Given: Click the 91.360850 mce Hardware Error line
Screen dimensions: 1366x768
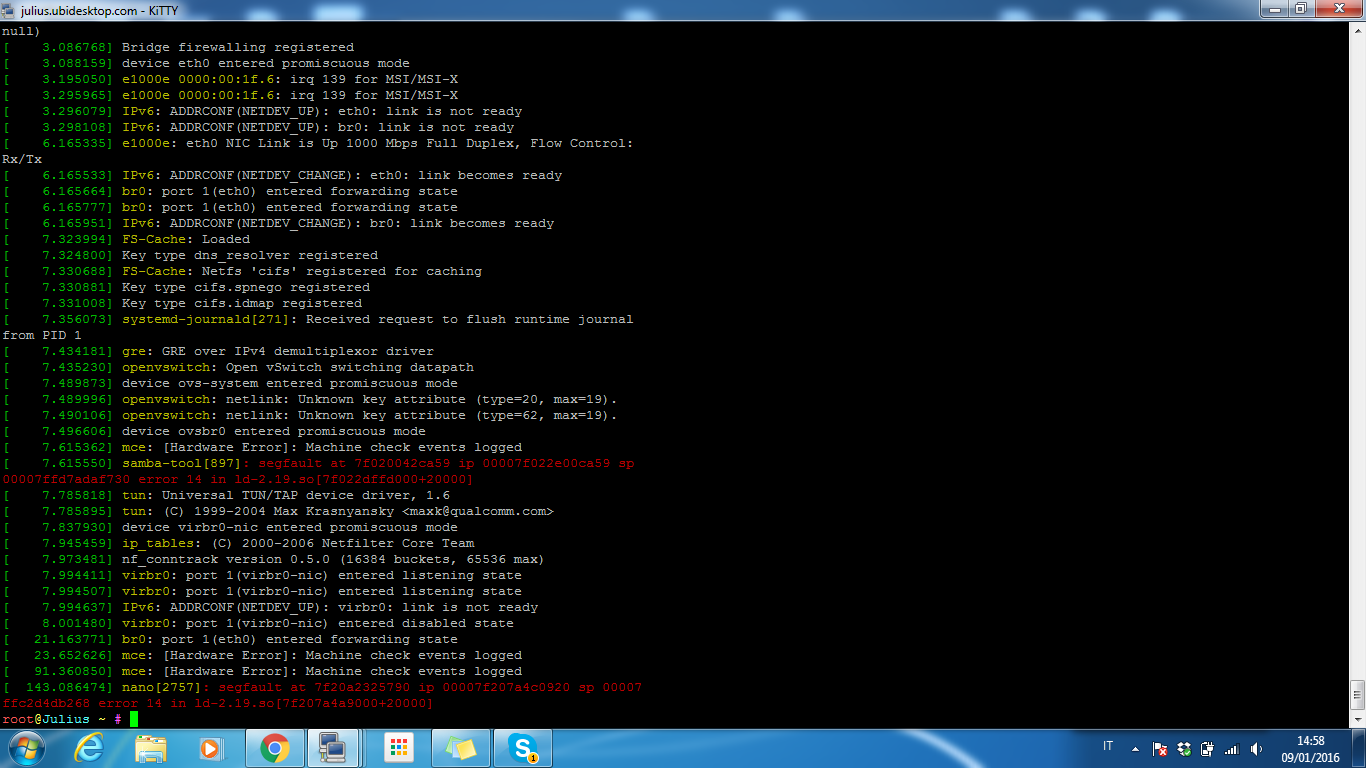Looking at the screenshot, I should pyautogui.click(x=262, y=671).
